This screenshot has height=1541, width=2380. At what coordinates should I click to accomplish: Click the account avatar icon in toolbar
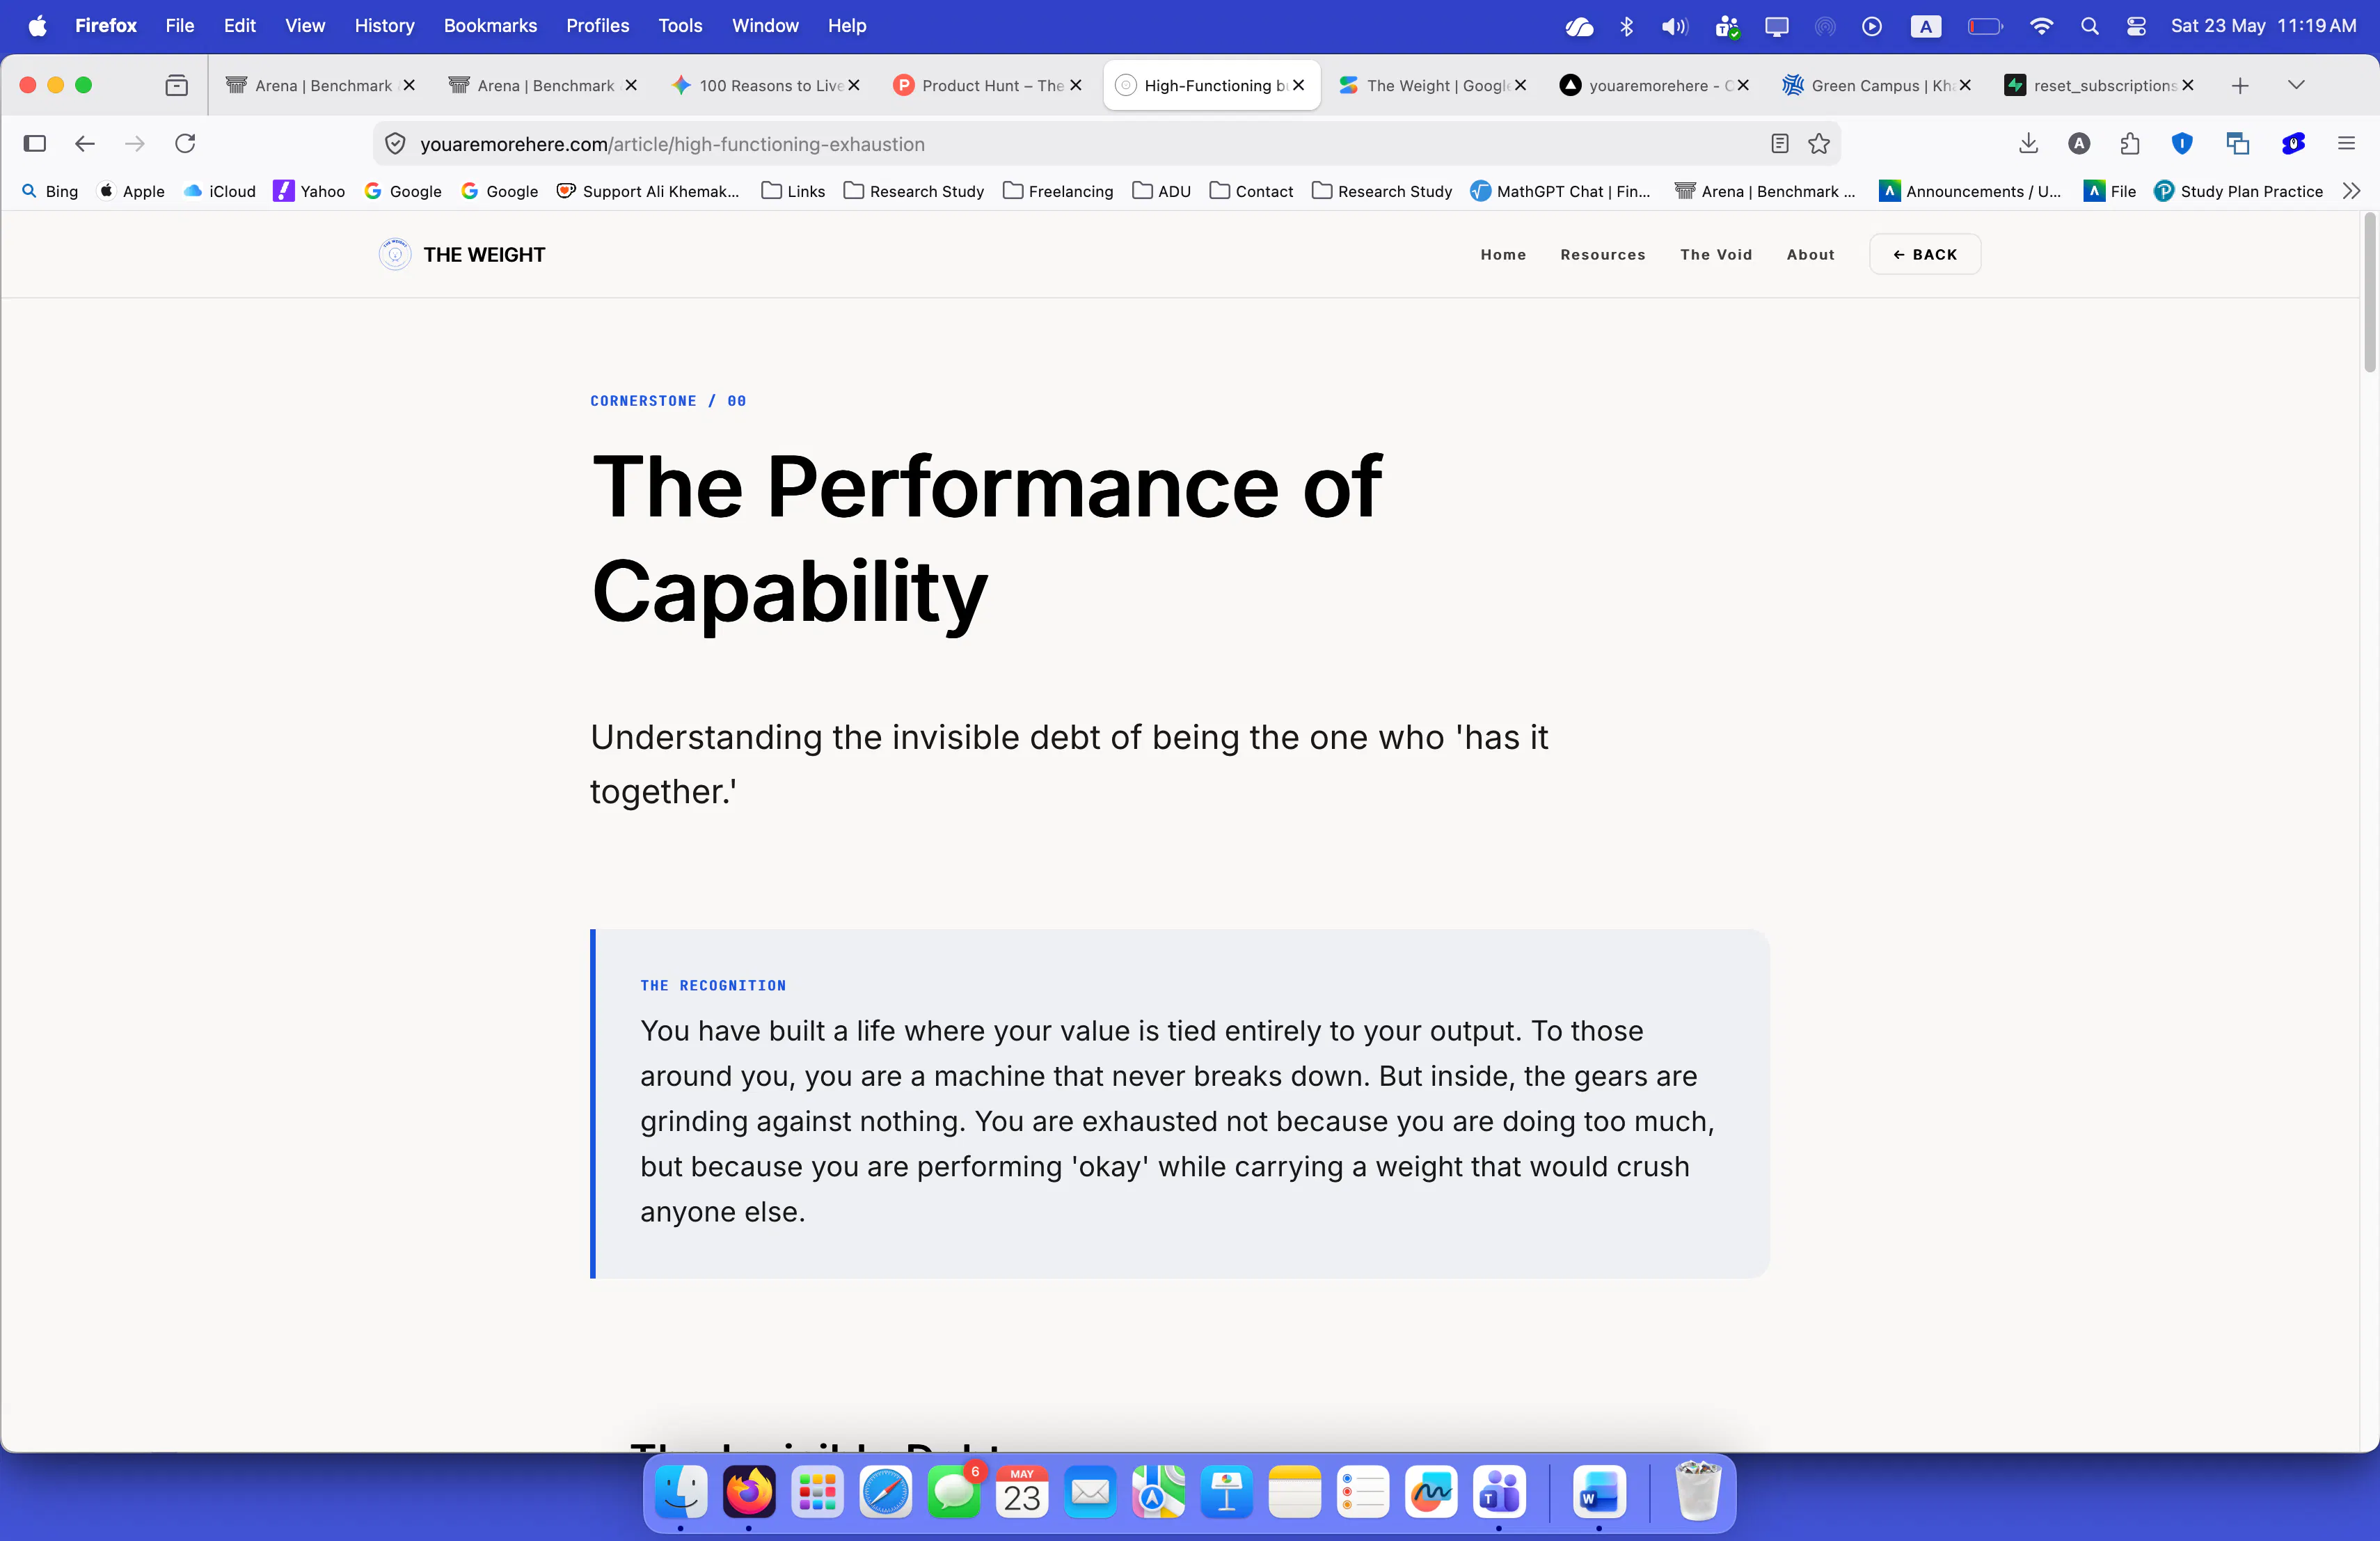(2079, 144)
